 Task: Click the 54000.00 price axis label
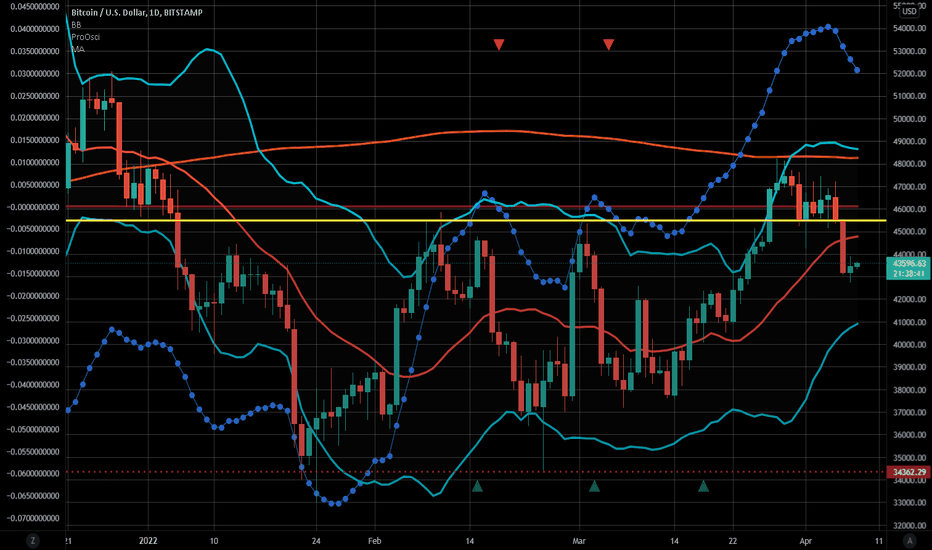point(909,29)
